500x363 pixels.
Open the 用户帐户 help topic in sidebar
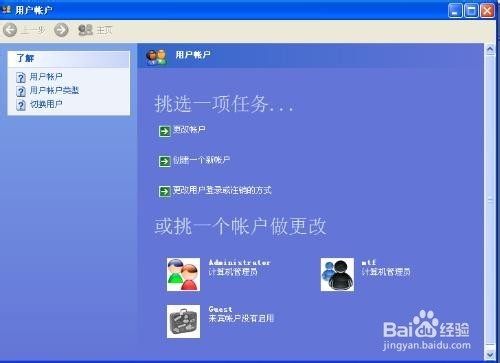click(x=46, y=77)
